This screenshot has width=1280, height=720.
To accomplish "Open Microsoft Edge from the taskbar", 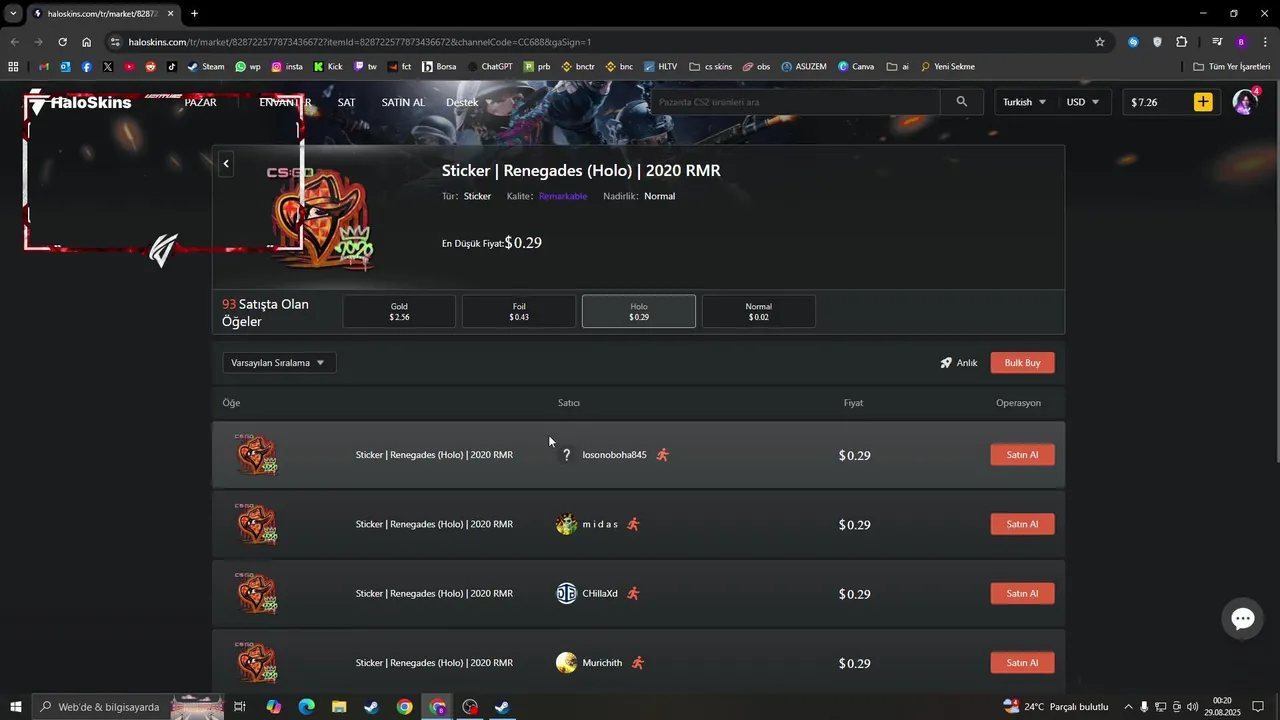I will click(x=306, y=707).
